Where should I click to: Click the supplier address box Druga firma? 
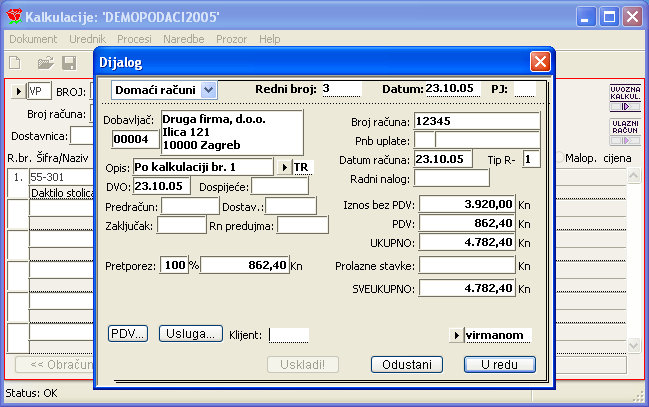[232, 132]
